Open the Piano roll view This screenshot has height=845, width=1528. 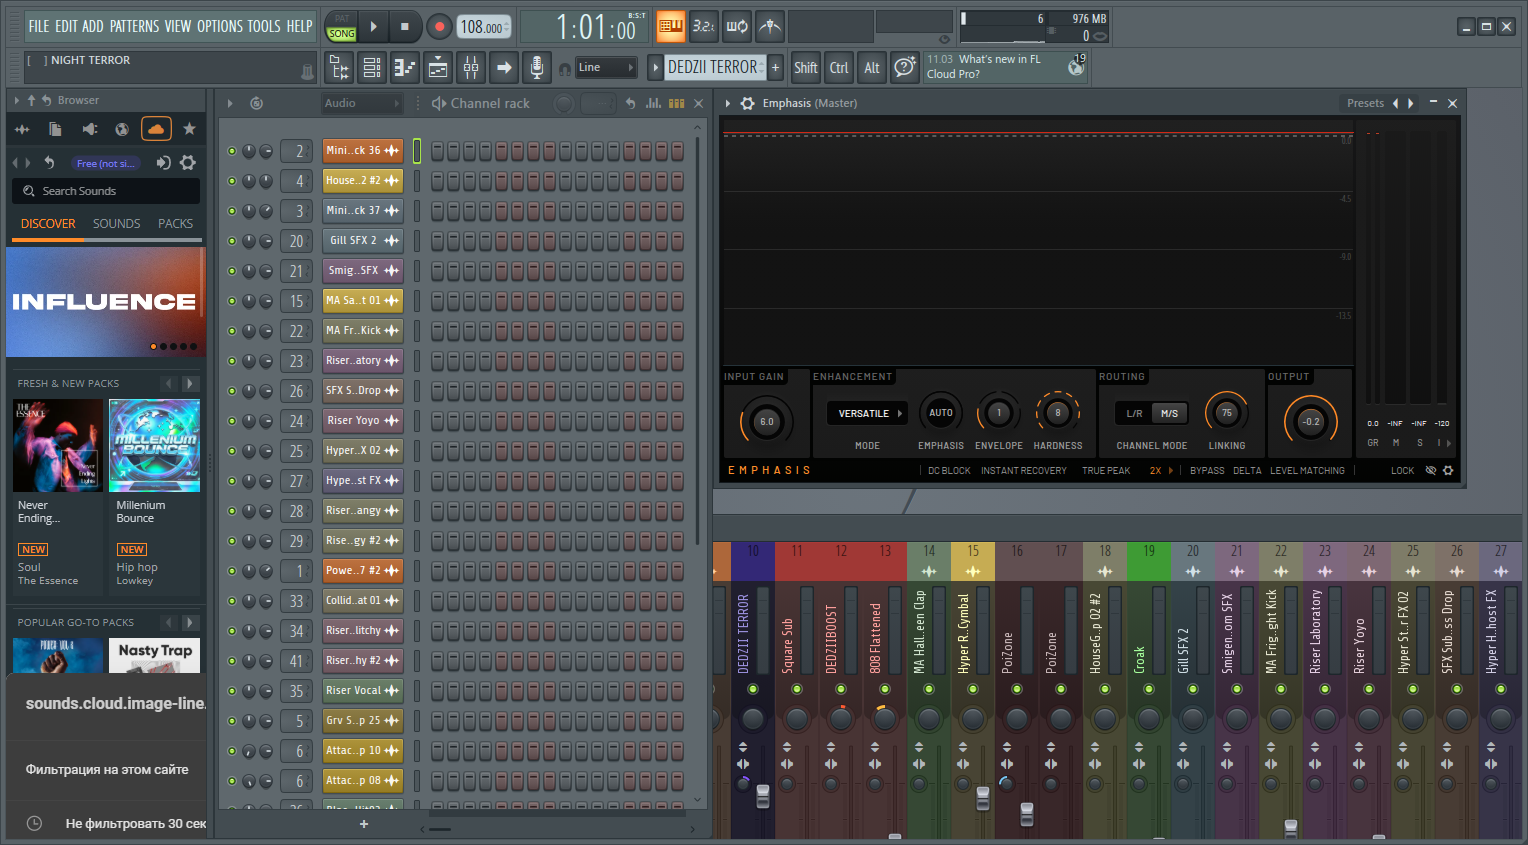click(405, 68)
